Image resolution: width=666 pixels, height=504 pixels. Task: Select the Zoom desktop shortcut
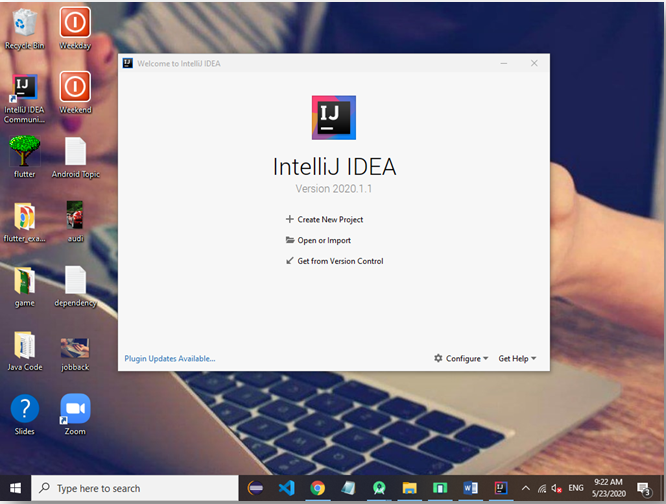[75, 414]
